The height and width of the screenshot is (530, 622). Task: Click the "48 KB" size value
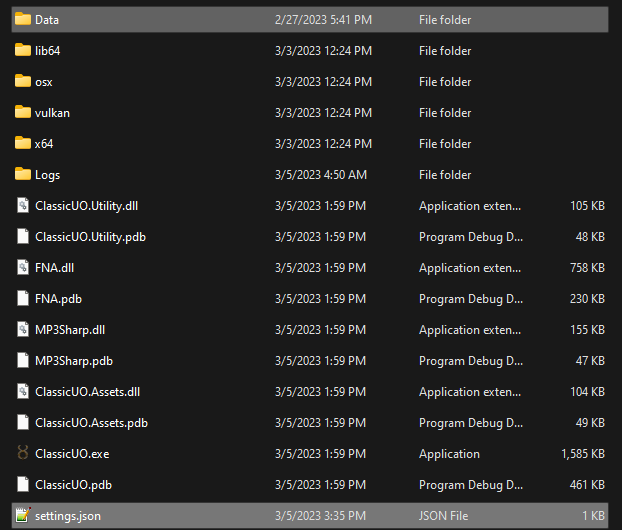pyautogui.click(x=590, y=237)
